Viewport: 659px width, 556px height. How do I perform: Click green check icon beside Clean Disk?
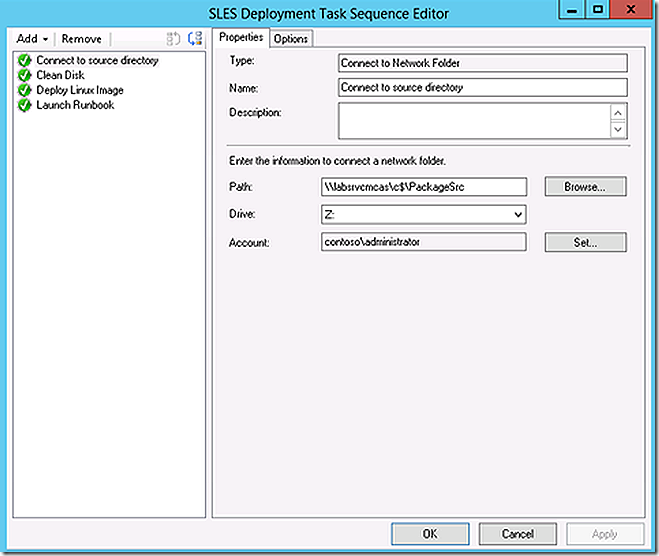(x=24, y=75)
